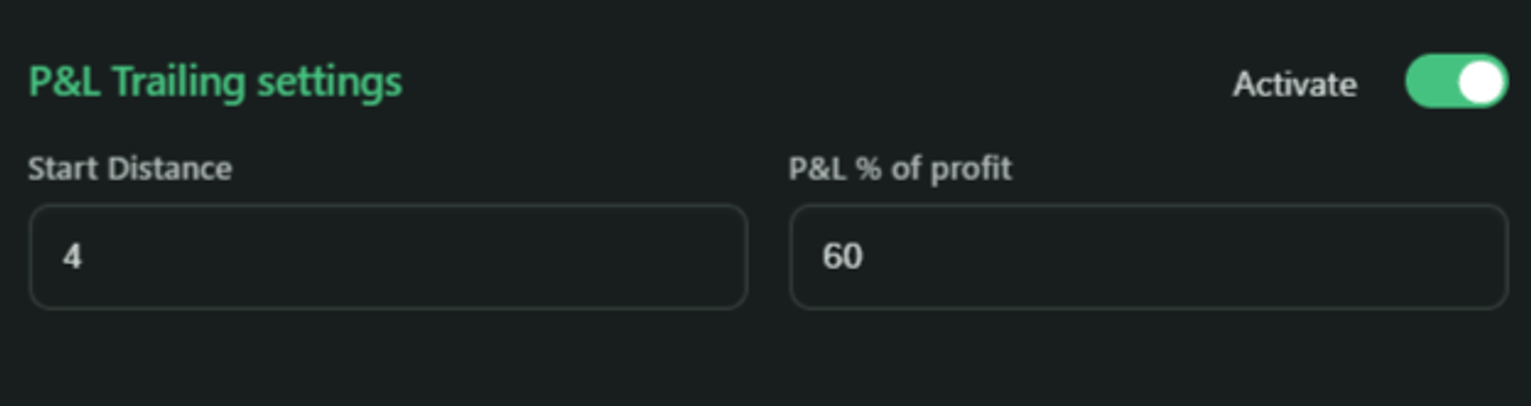Click the Activate label text
The image size is (1531, 406).
coord(1294,84)
